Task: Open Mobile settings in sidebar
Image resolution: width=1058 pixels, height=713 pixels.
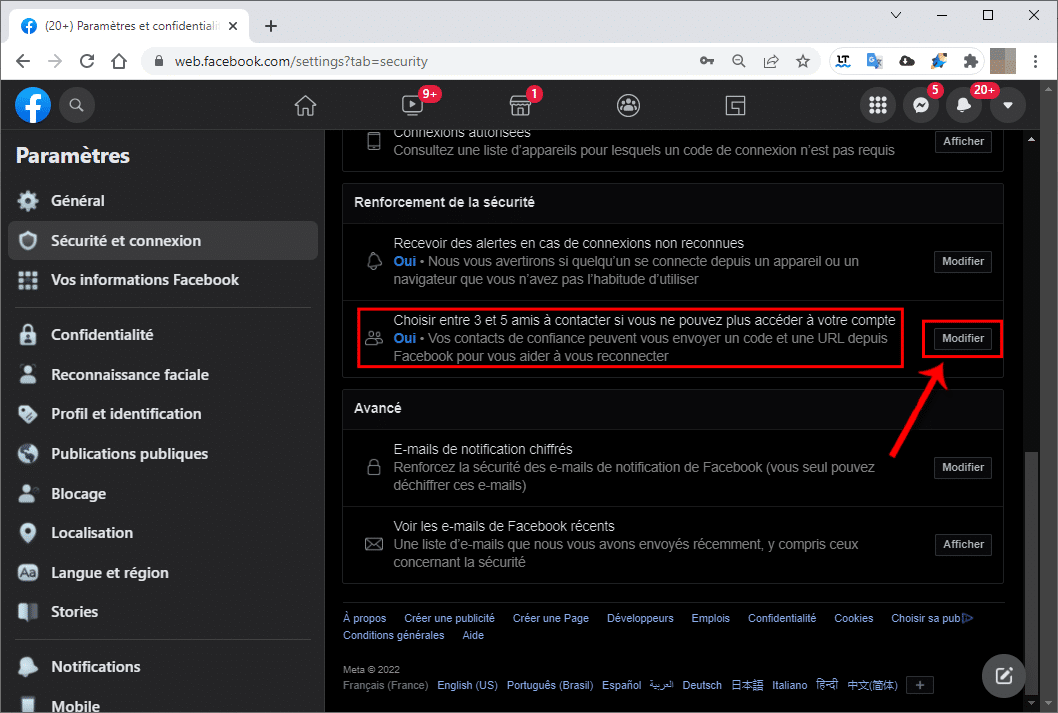Action: point(163,706)
